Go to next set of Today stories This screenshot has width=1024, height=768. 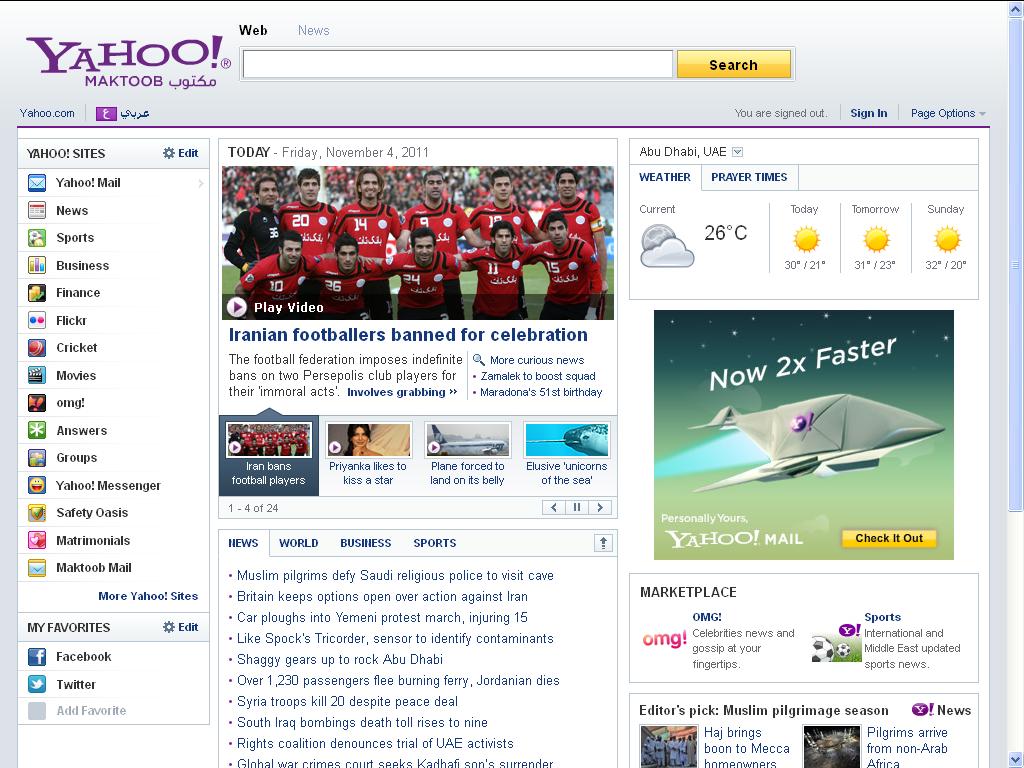tap(599, 508)
